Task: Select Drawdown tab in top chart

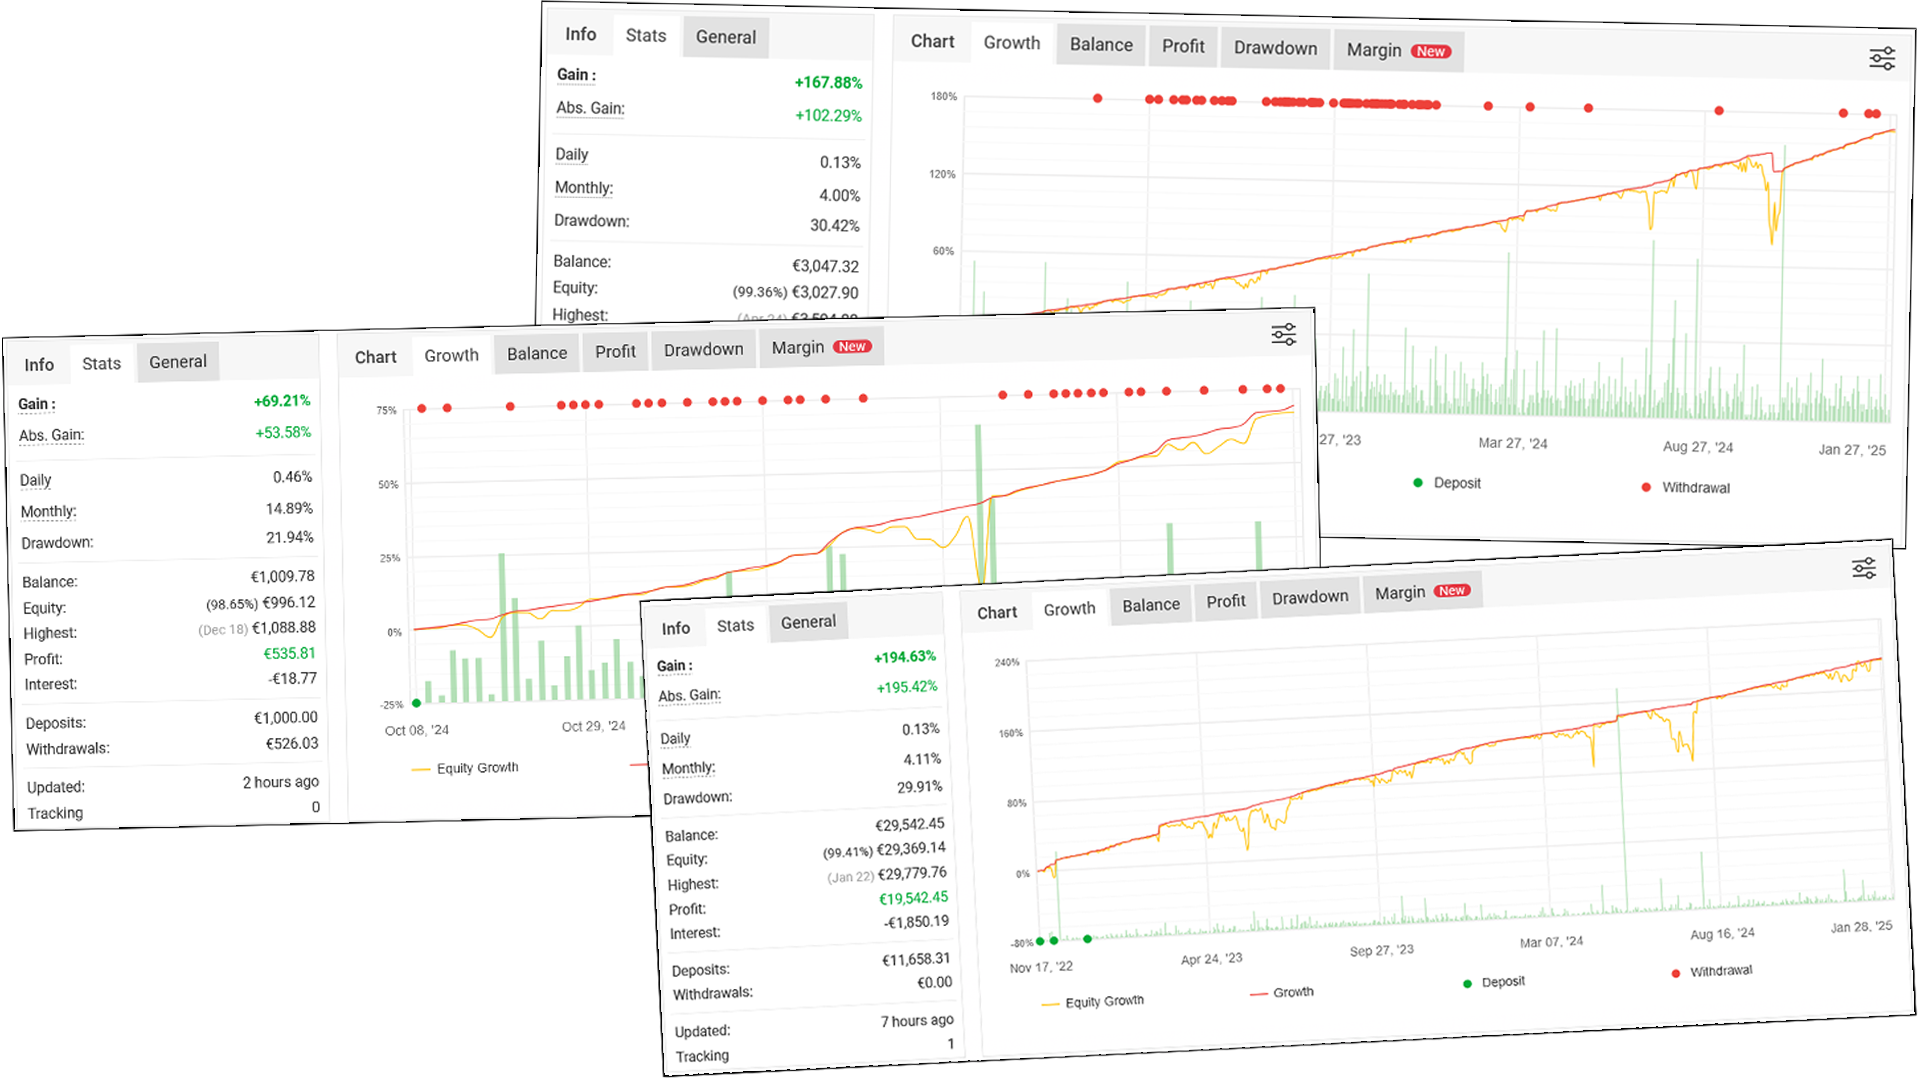Action: pyautogui.click(x=1275, y=49)
